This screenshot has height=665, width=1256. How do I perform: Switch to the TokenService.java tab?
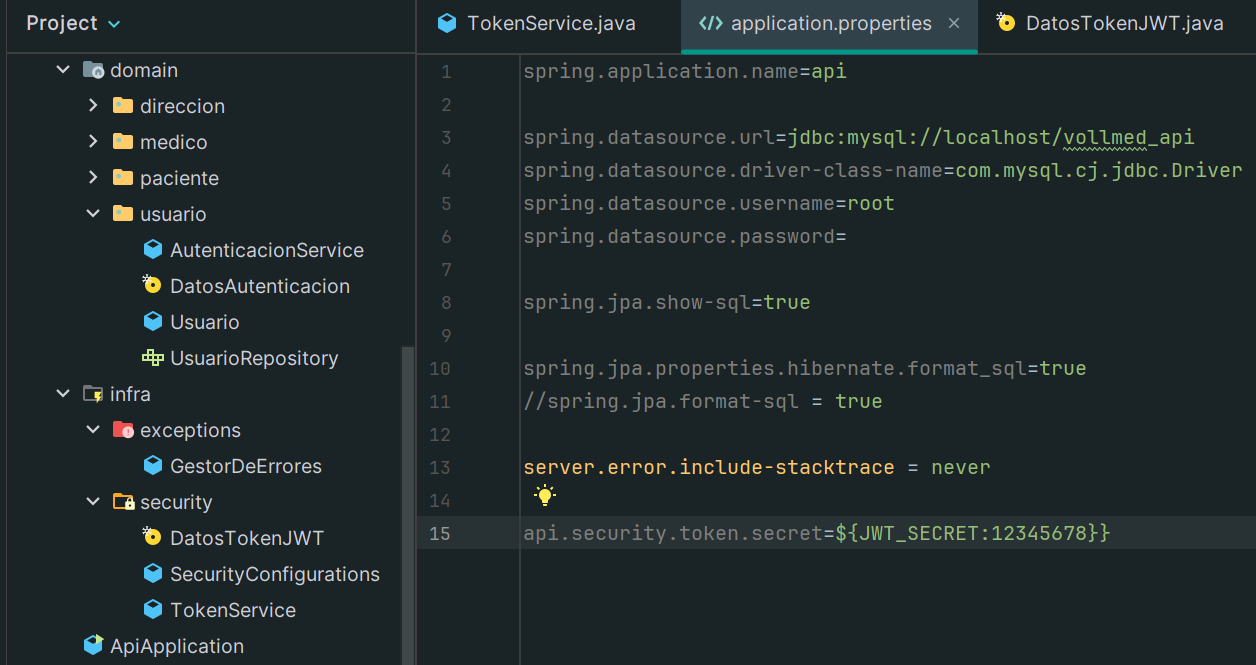tap(537, 23)
